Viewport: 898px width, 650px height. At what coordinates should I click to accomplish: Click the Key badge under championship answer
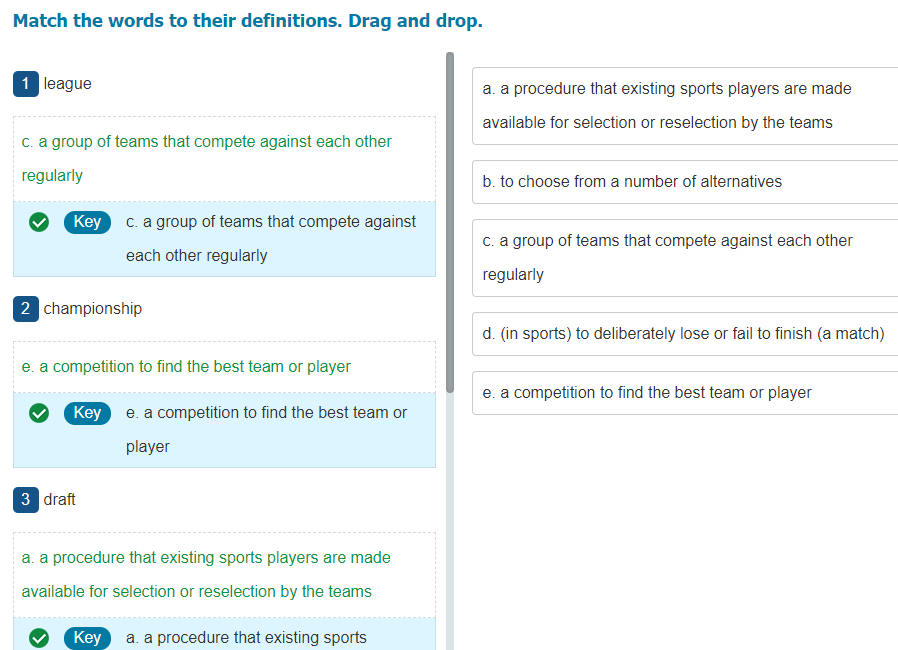[87, 413]
